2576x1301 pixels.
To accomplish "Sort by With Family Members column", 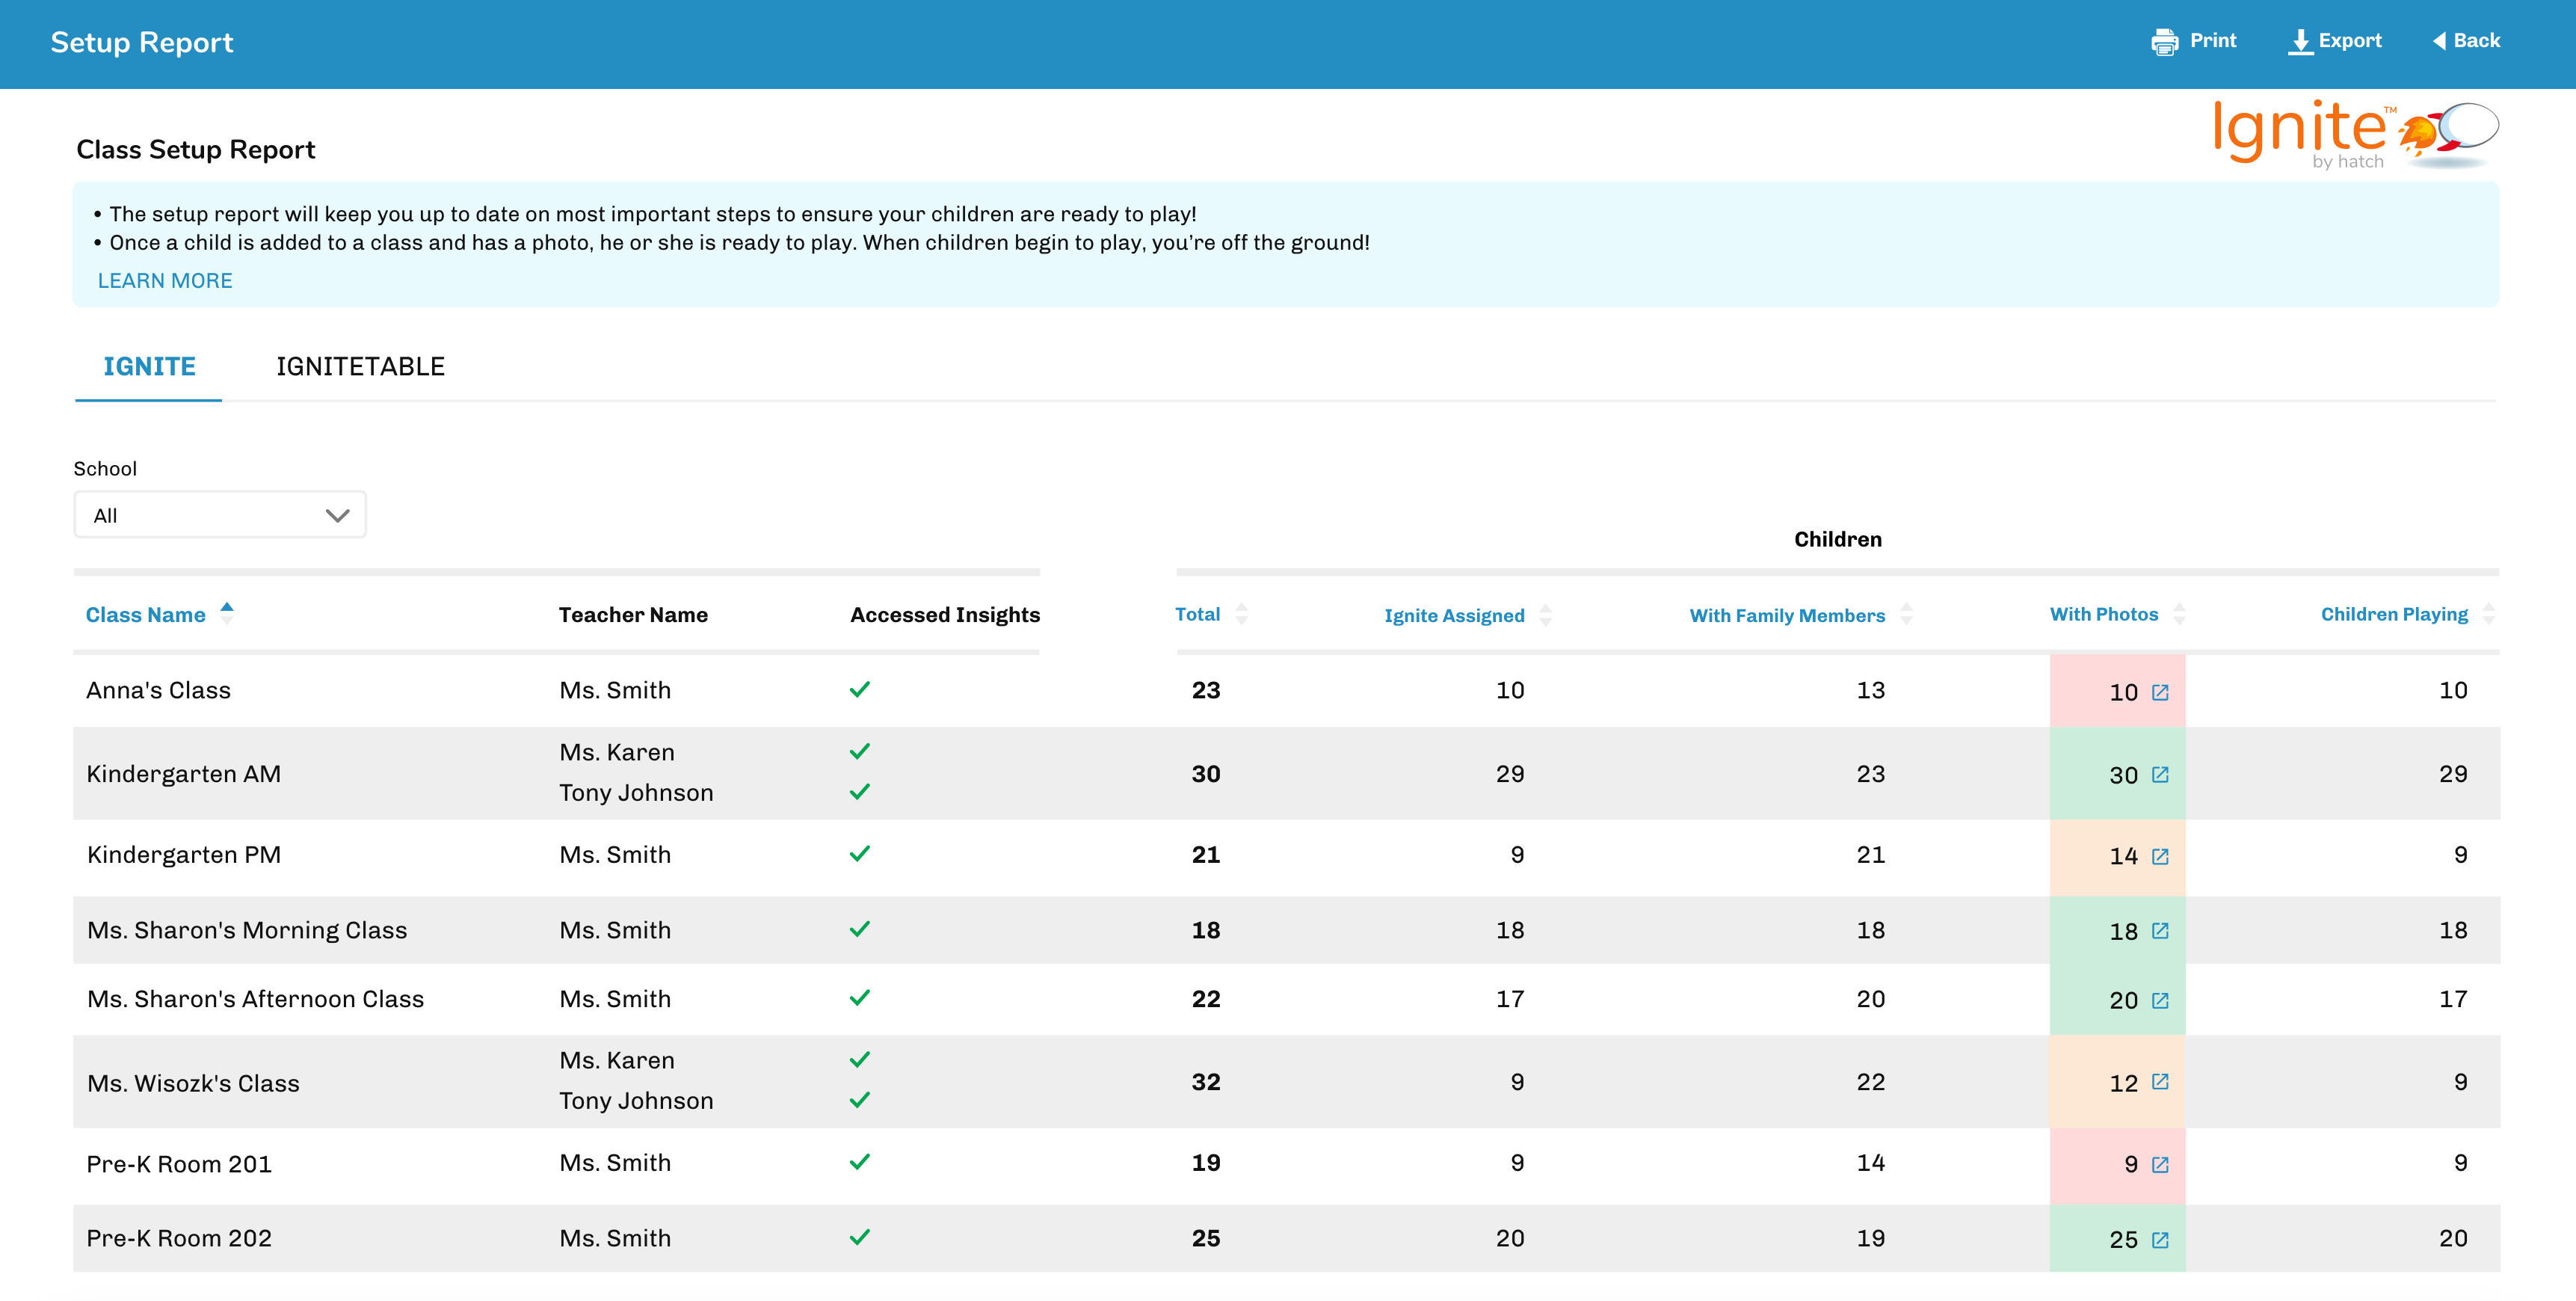I will [1787, 615].
